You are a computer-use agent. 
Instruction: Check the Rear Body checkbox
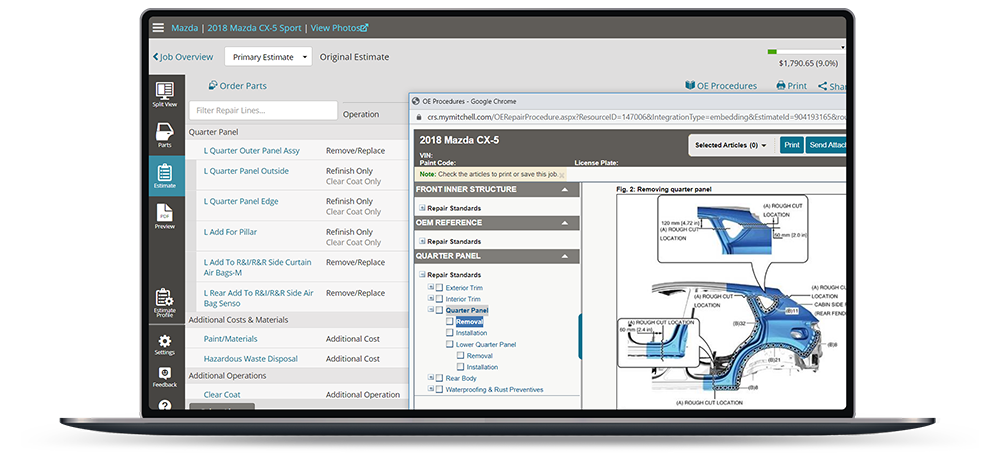pos(439,378)
